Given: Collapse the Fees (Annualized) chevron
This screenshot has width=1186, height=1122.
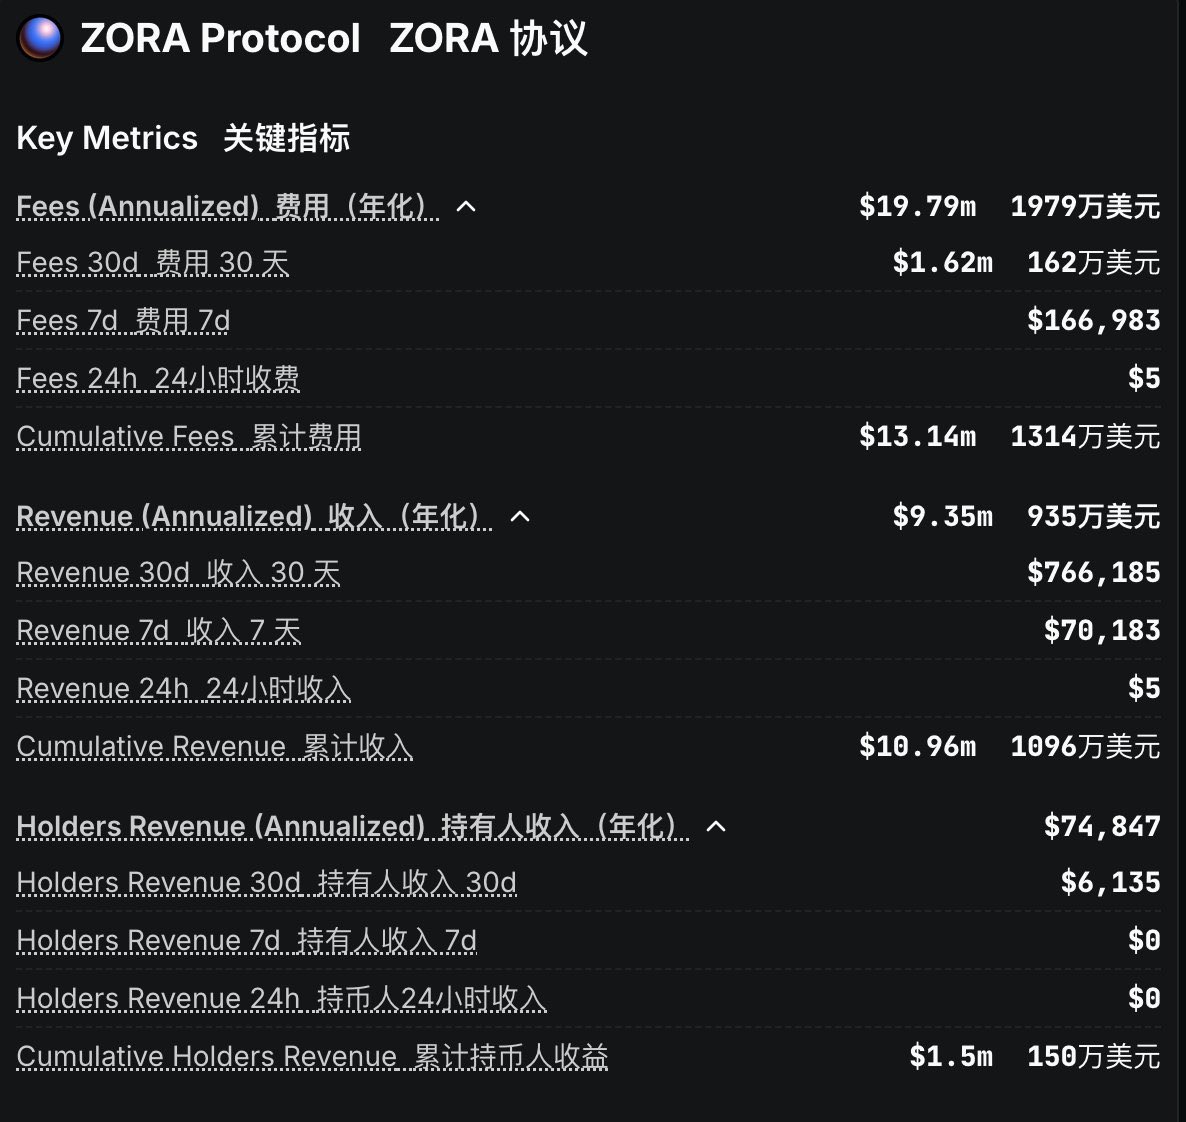Looking at the screenshot, I should tap(466, 207).
